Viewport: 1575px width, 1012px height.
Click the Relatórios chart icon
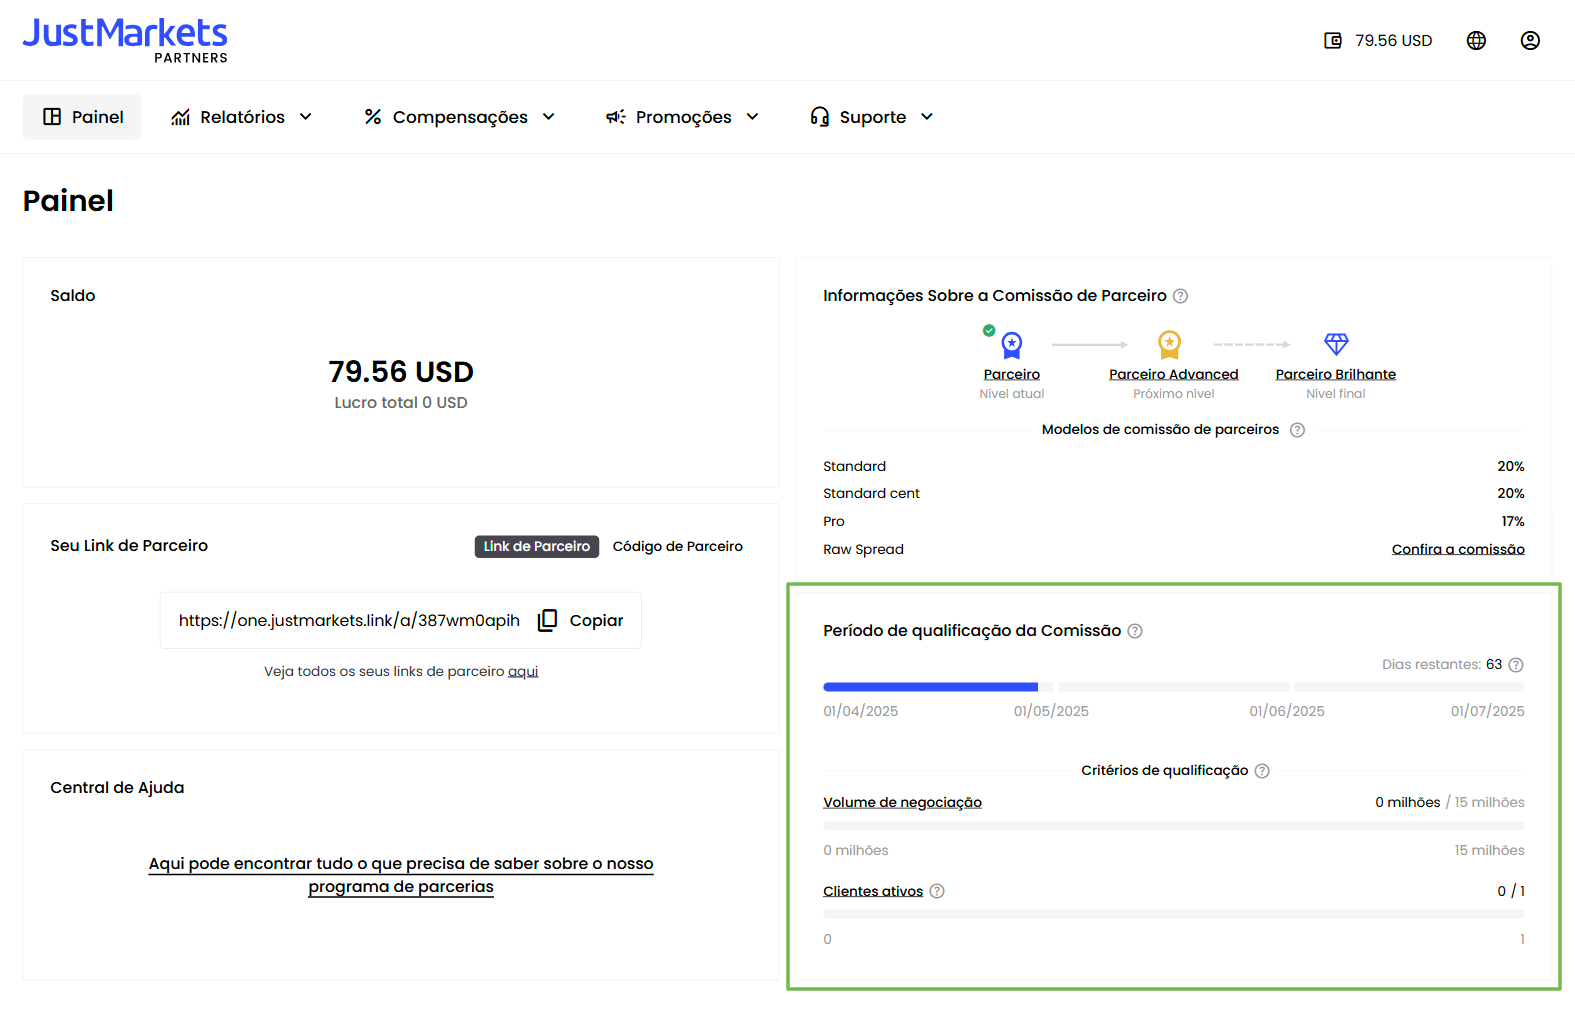click(x=180, y=117)
